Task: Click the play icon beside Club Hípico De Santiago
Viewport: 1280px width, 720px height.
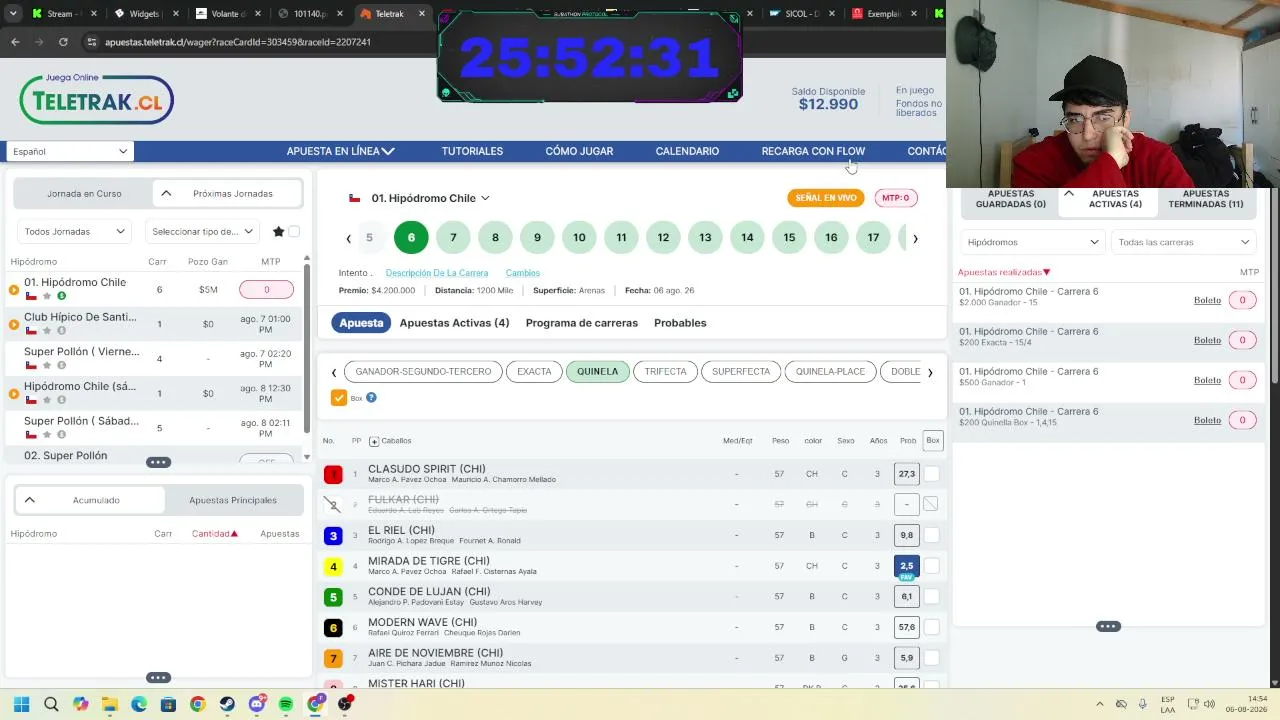Action: click(x=14, y=324)
